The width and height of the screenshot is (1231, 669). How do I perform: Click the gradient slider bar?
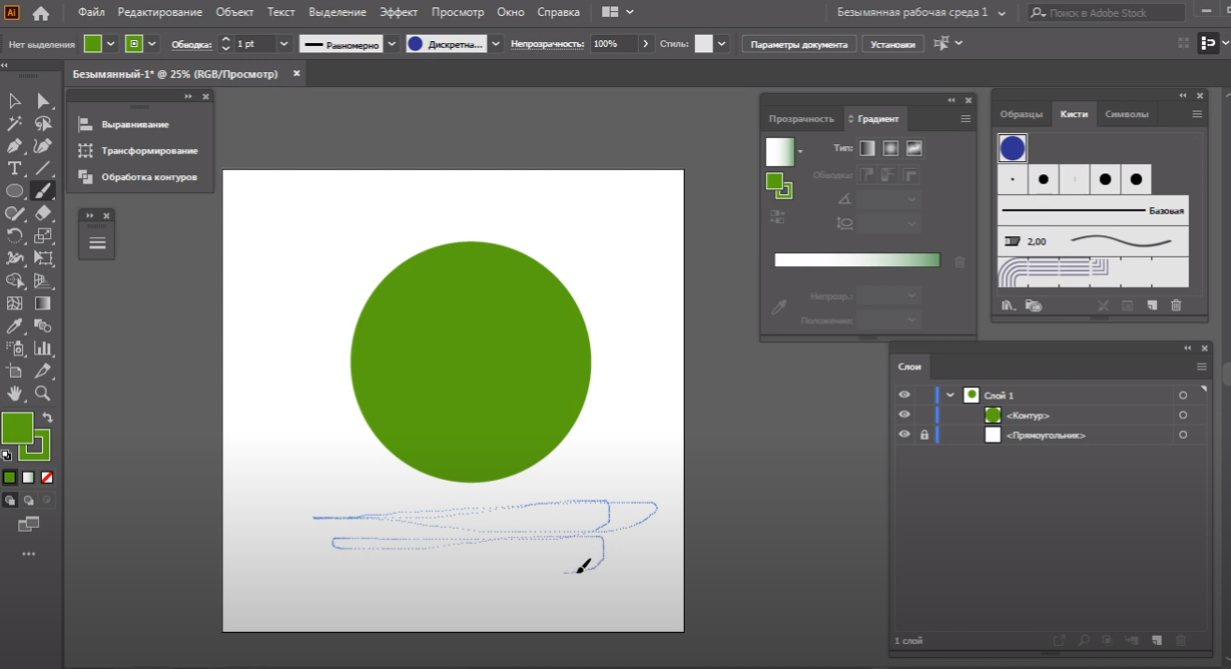tap(857, 260)
